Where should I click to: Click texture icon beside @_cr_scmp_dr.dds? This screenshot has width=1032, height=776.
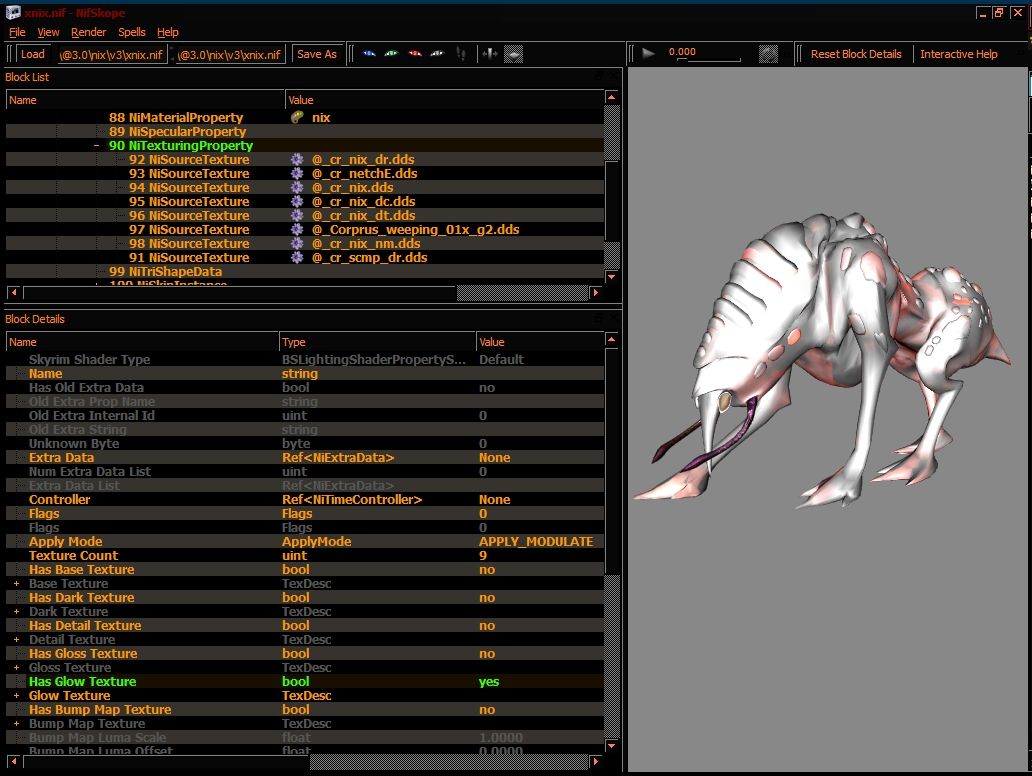pos(297,257)
